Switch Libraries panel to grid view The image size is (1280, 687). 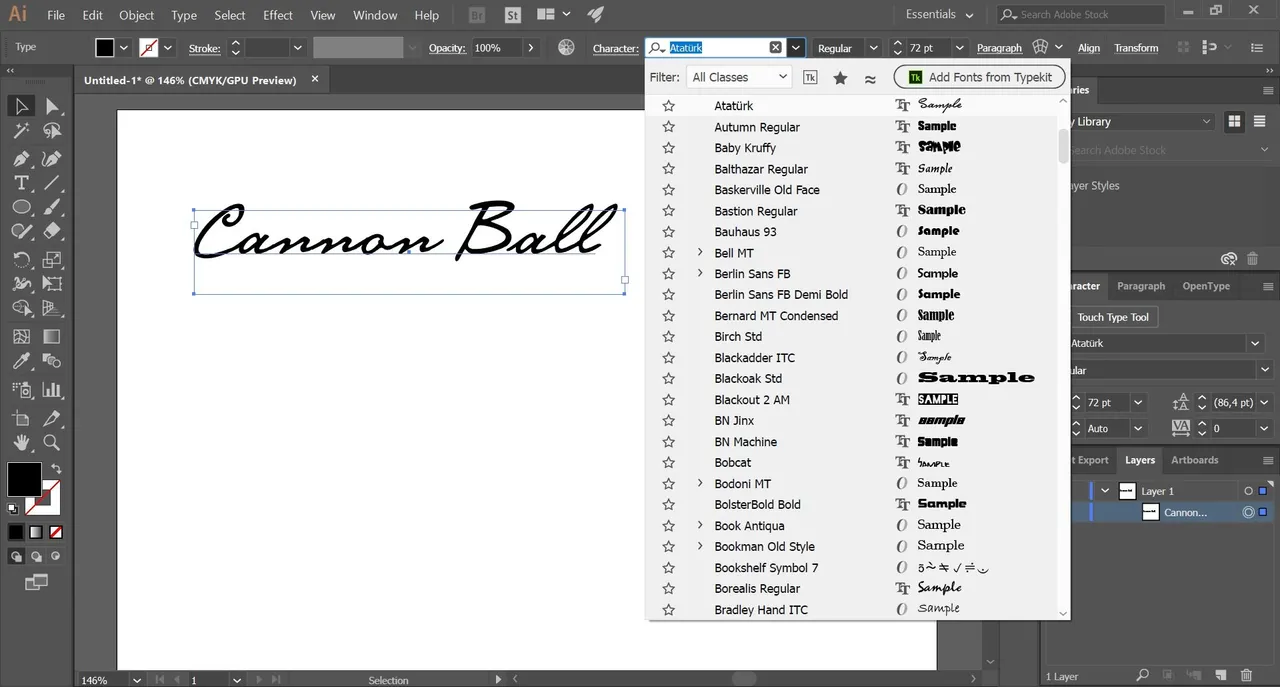pyautogui.click(x=1234, y=121)
